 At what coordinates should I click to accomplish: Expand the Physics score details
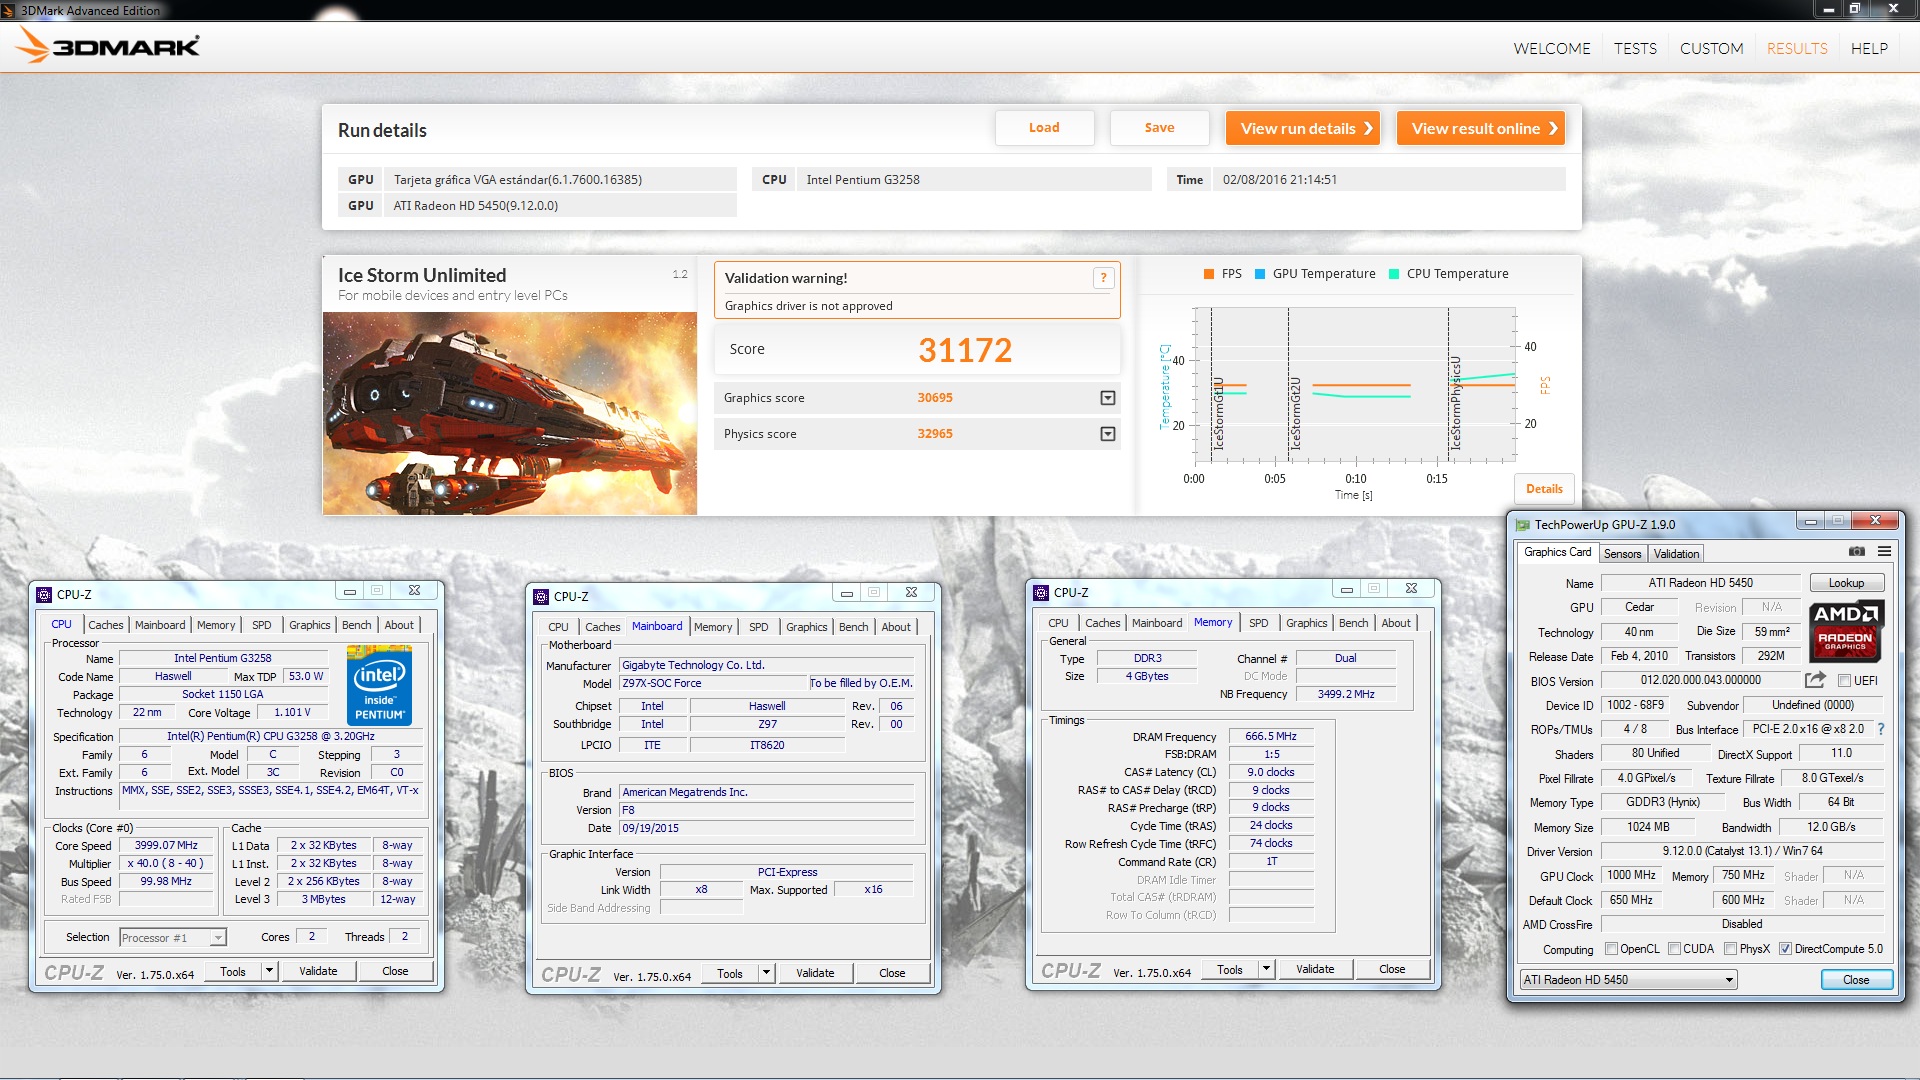point(1108,434)
